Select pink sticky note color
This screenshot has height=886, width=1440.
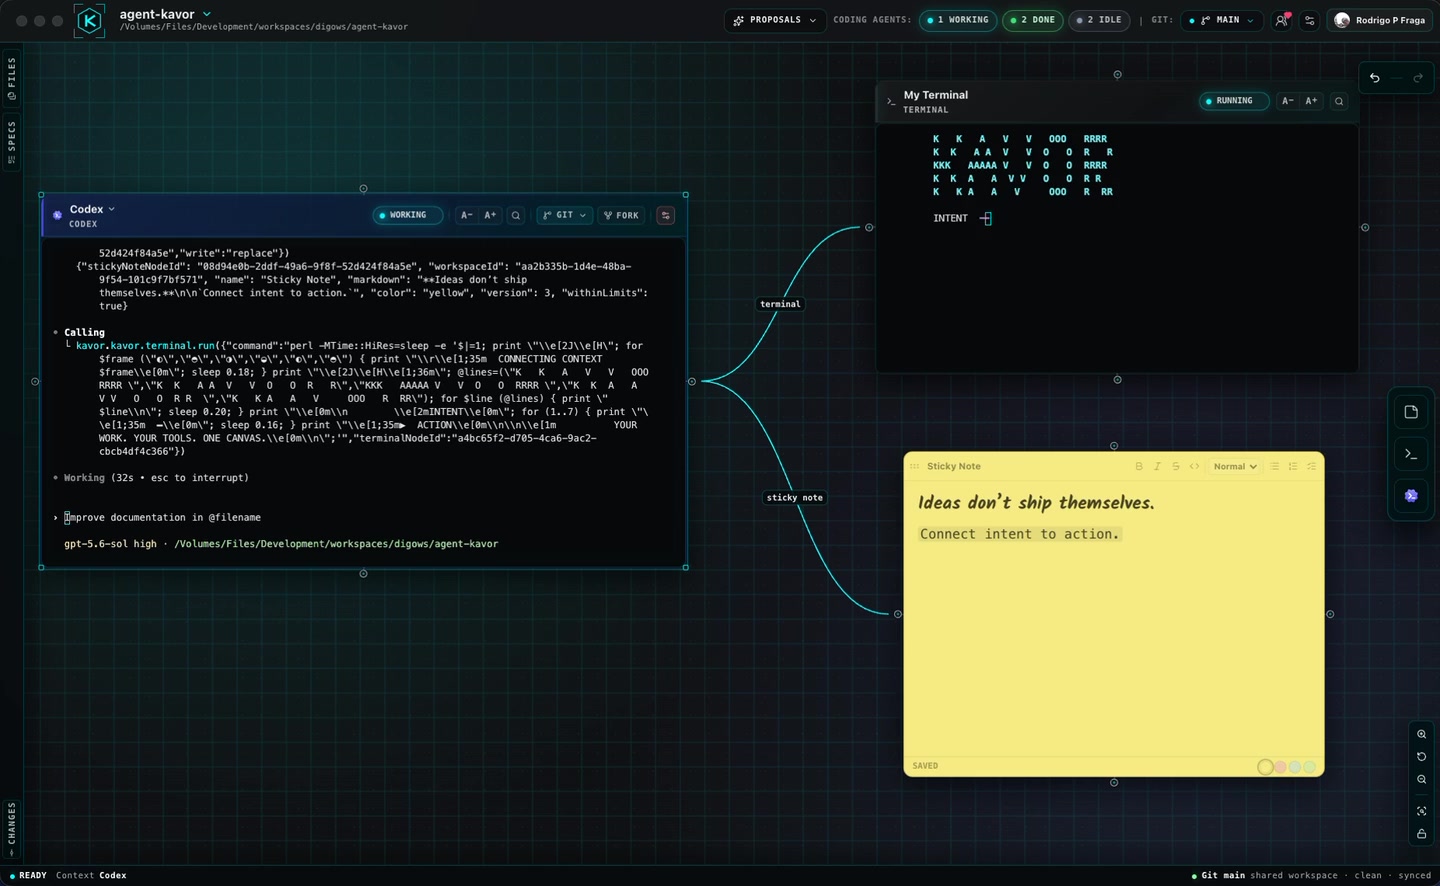click(x=1280, y=767)
